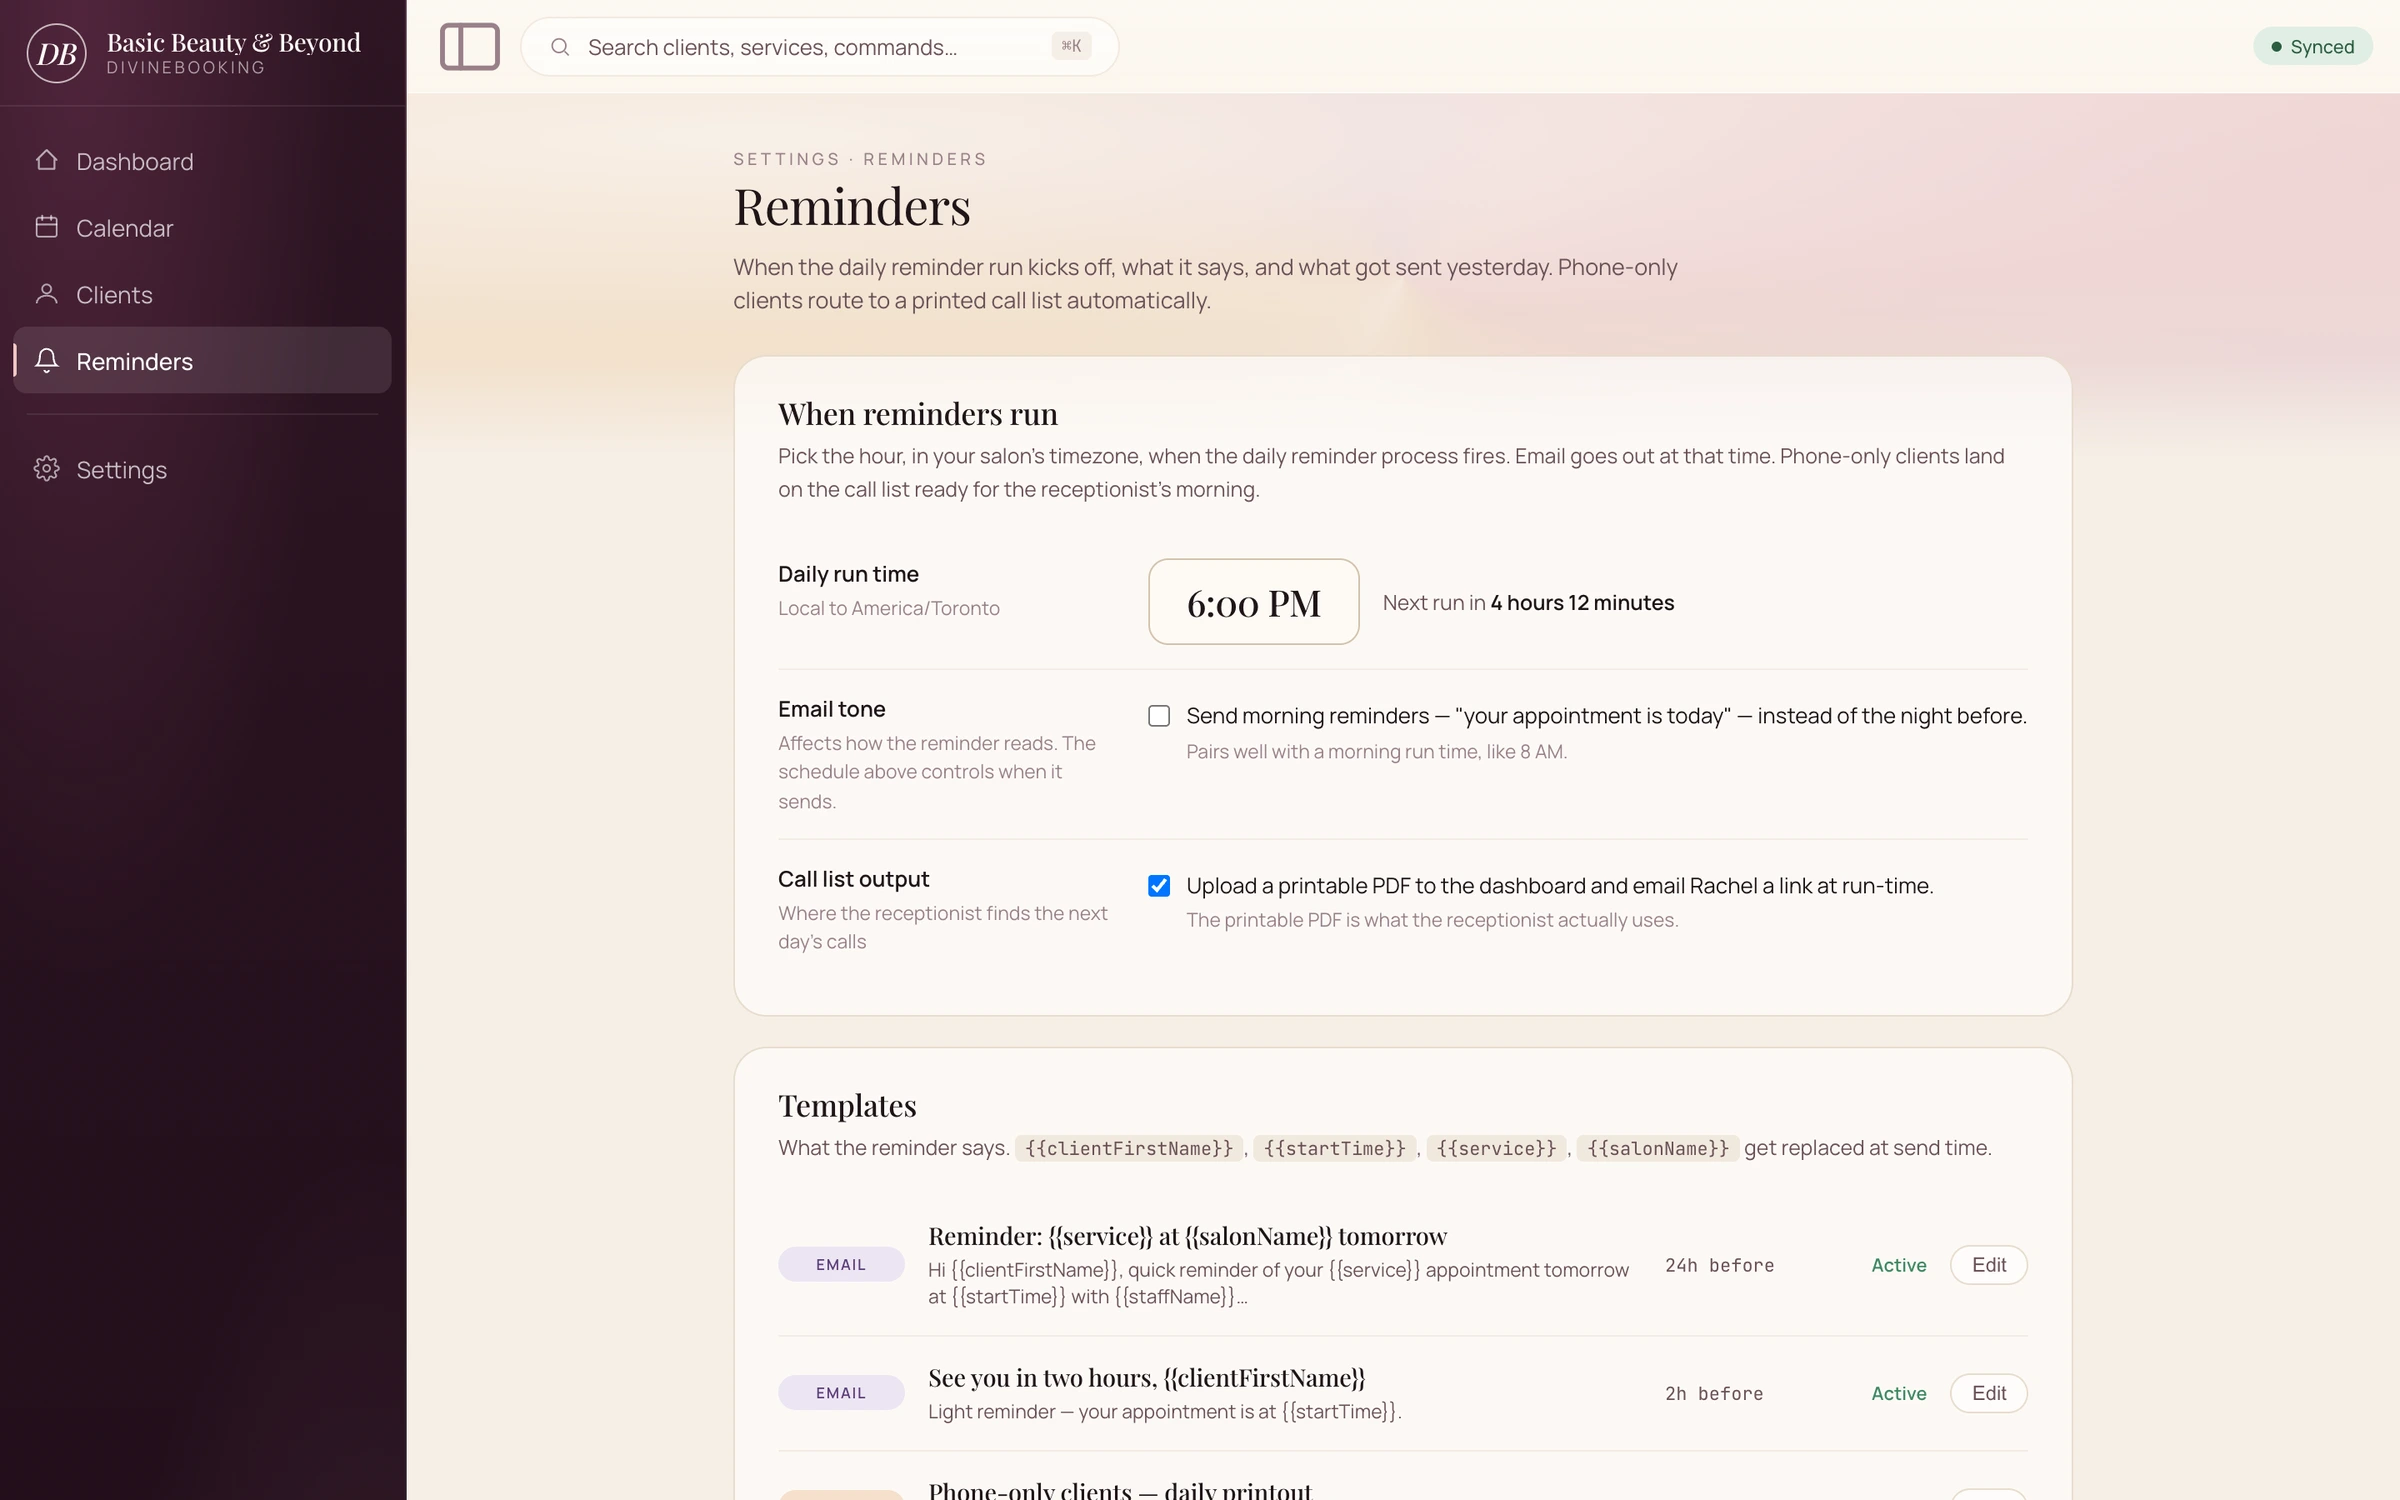Toggle the sidebar panel icon
The height and width of the screenshot is (1500, 2400).
tap(470, 47)
